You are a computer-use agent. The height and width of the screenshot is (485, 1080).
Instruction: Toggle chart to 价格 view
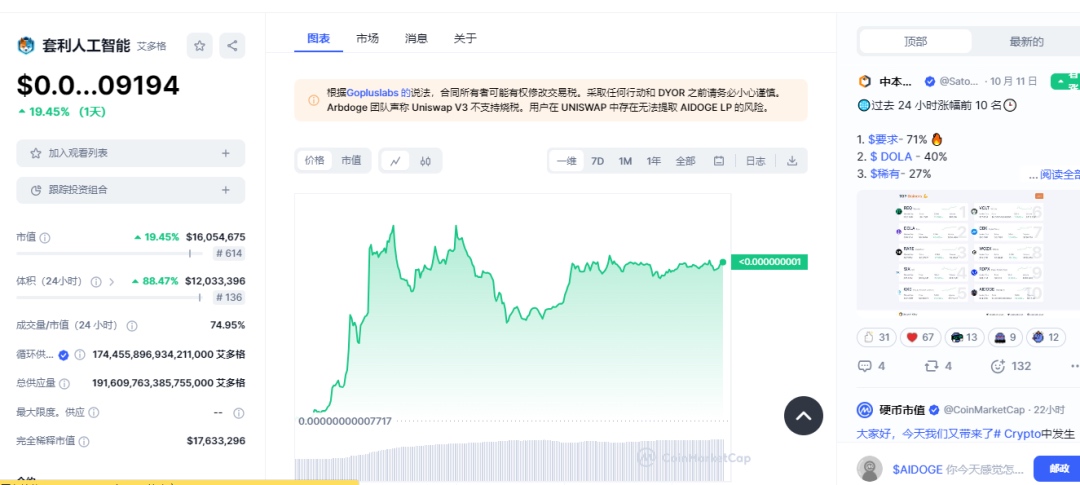click(x=315, y=161)
